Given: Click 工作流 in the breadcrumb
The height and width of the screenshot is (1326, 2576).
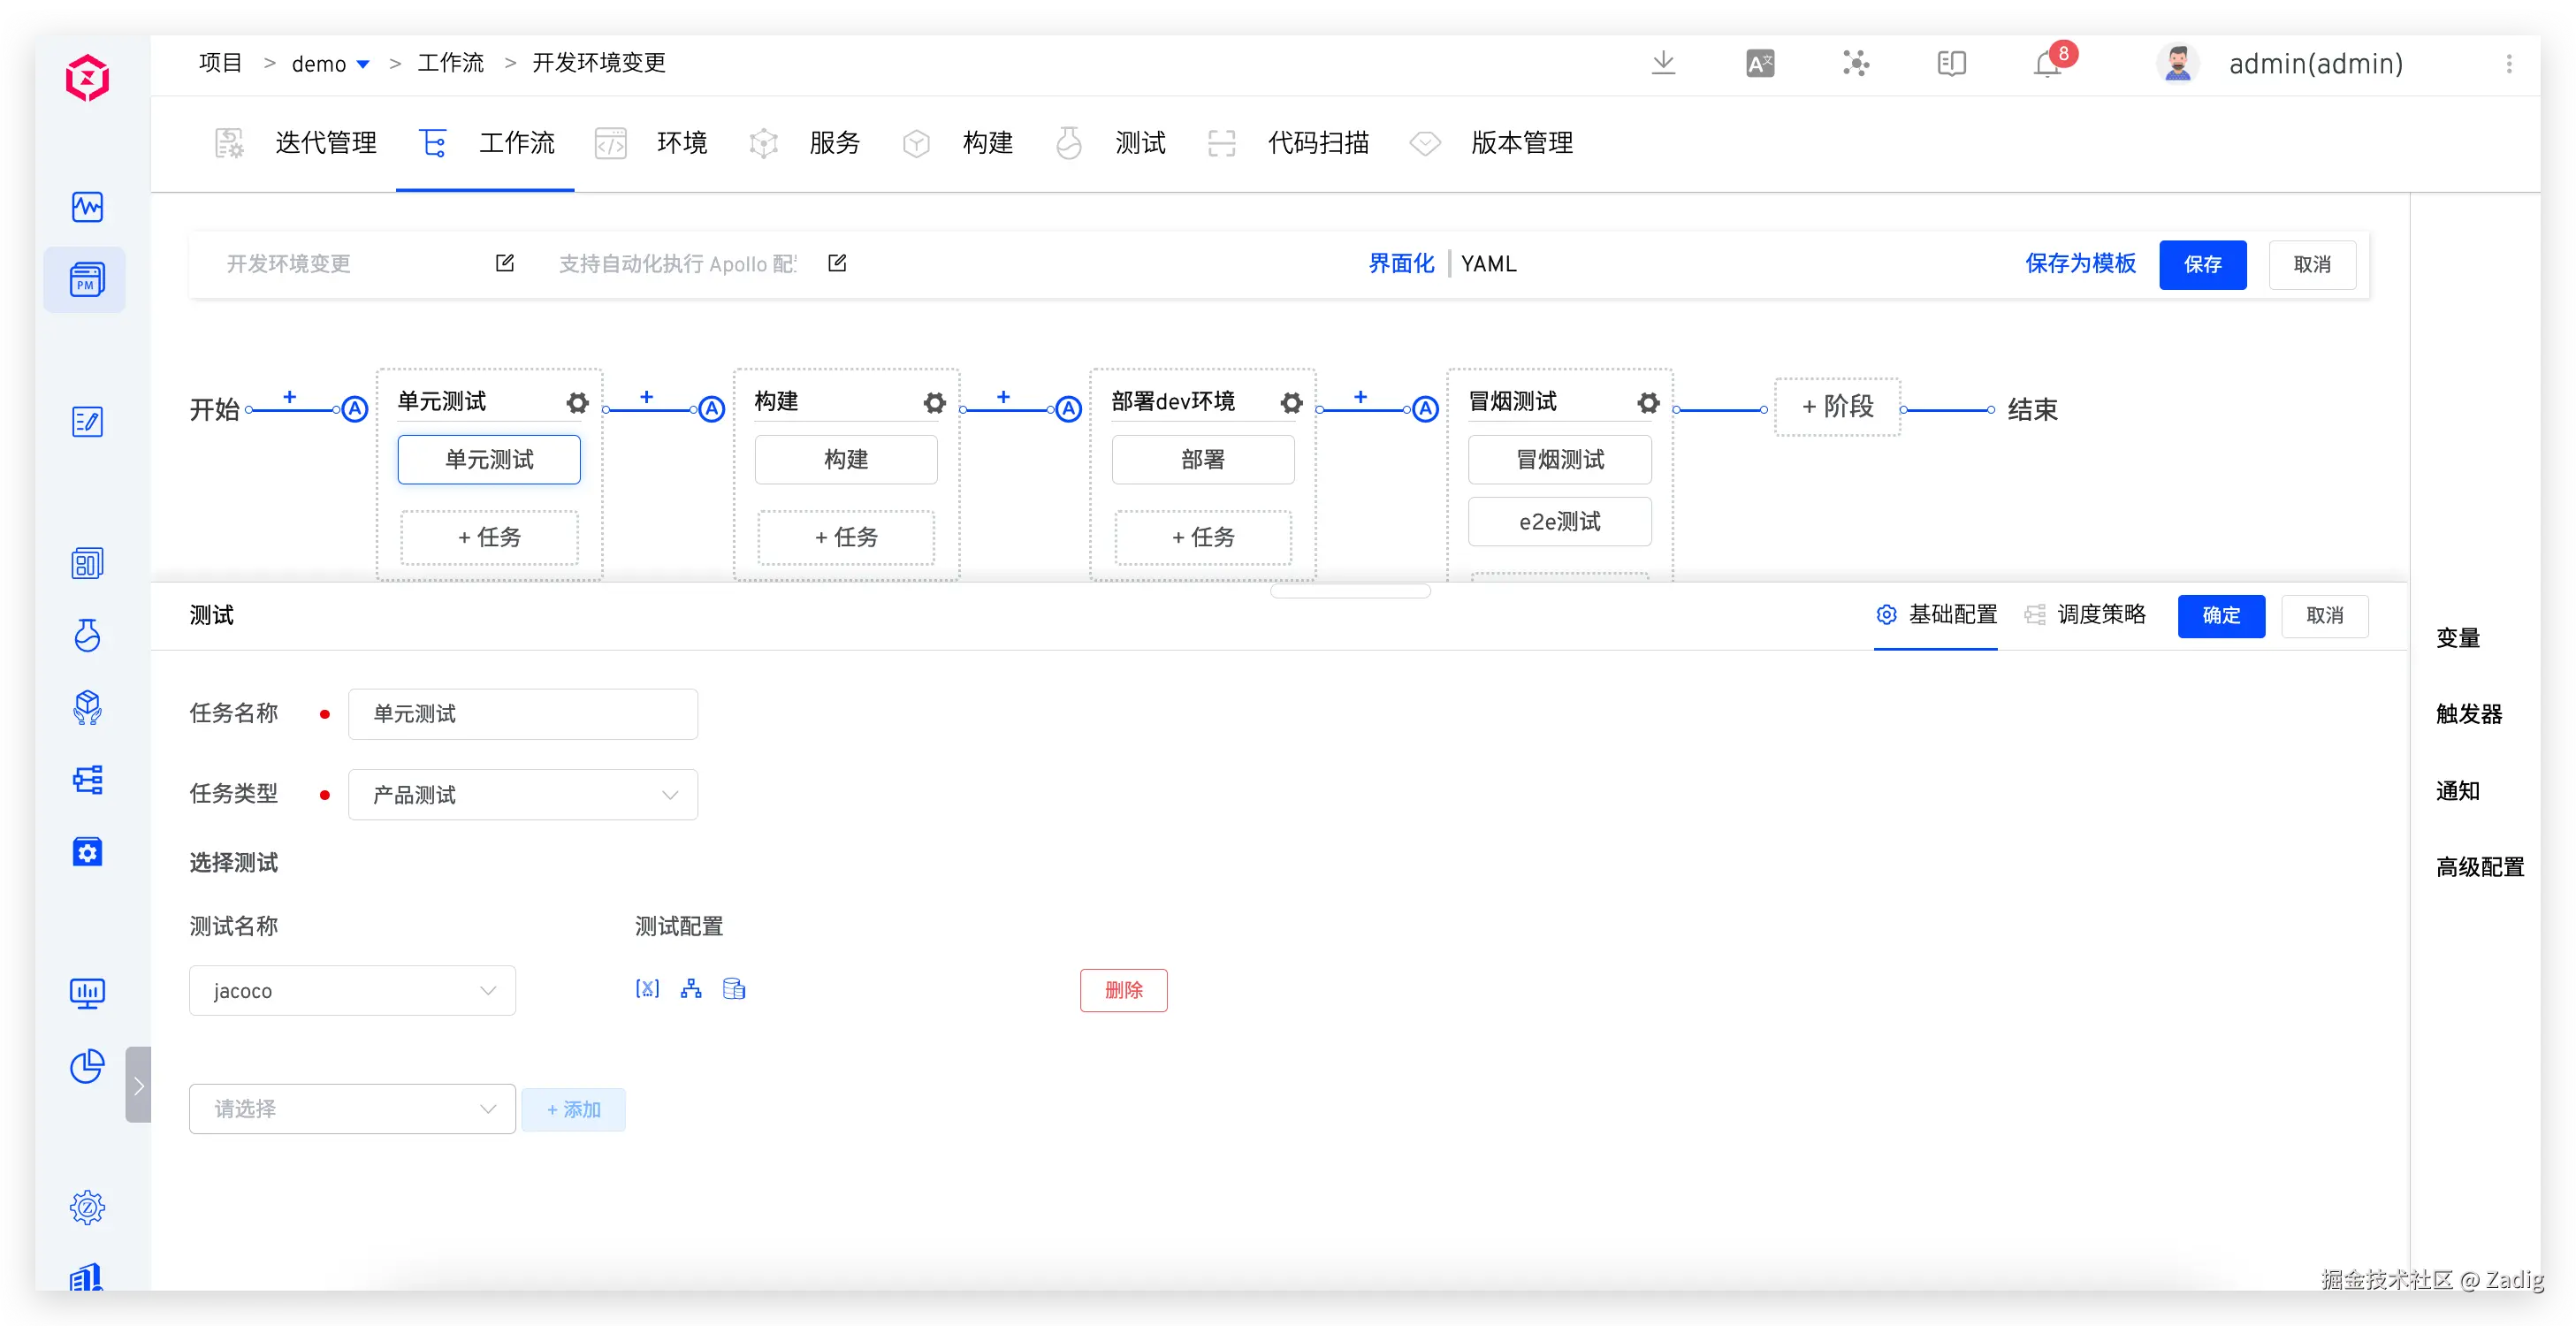Looking at the screenshot, I should click(451, 63).
